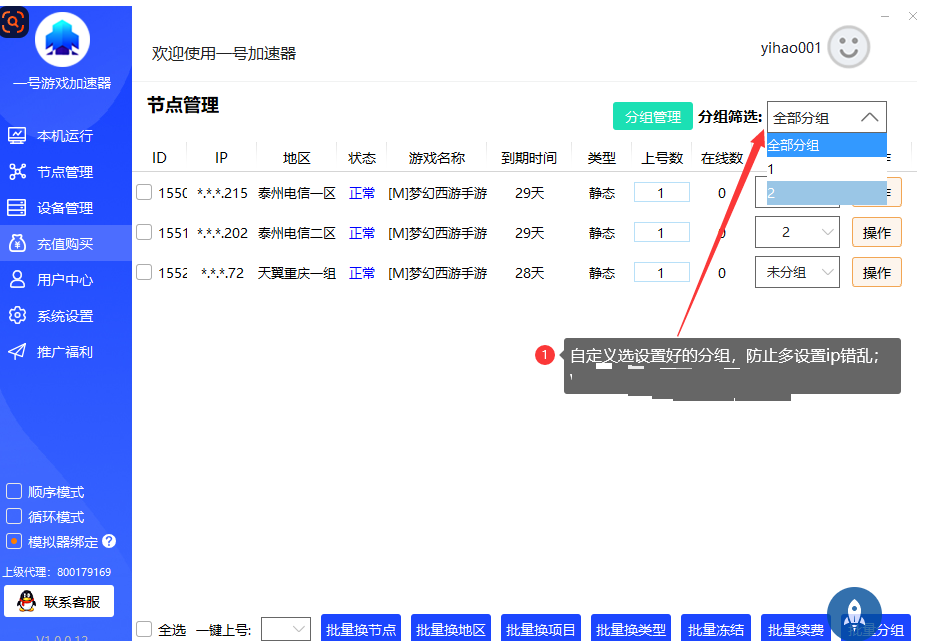Click the 在线数 column header
This screenshot has width=931, height=641.
click(x=722, y=158)
